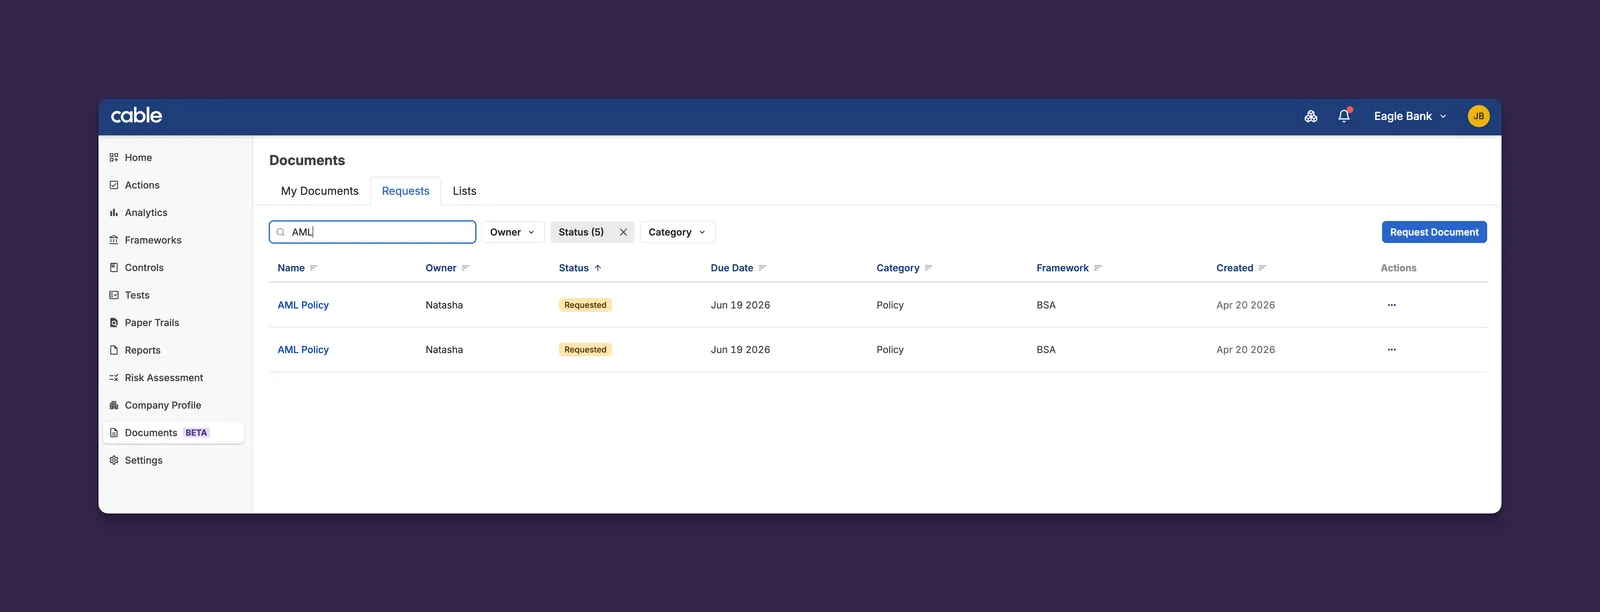
Task: Click Requested badge in first row
Action: (585, 305)
